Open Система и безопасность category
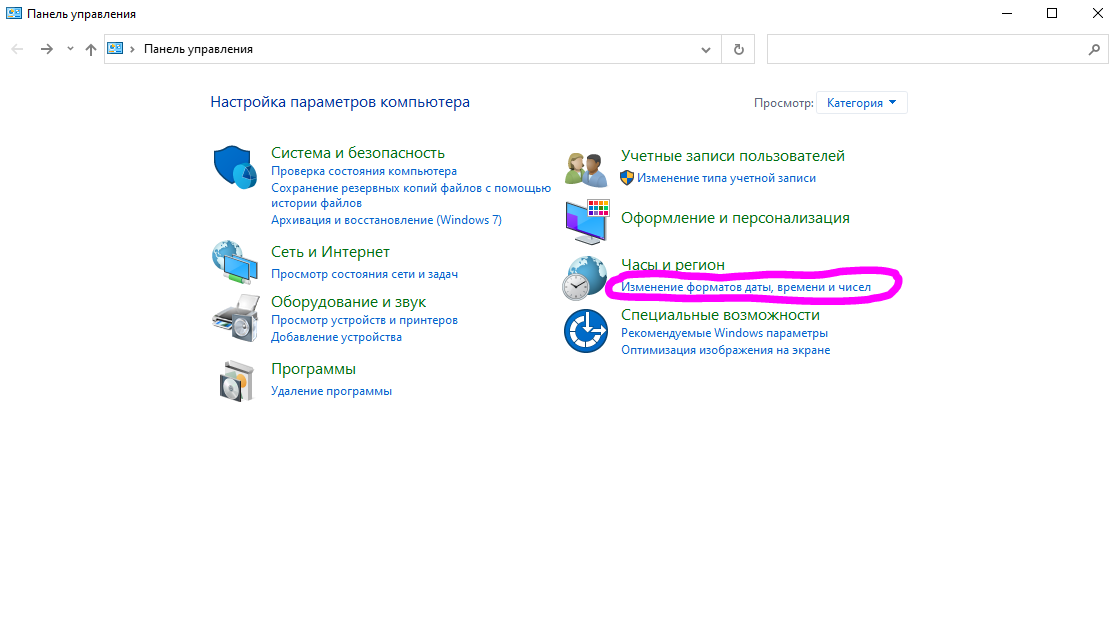This screenshot has height=629, width=1119. pyautogui.click(x=358, y=153)
